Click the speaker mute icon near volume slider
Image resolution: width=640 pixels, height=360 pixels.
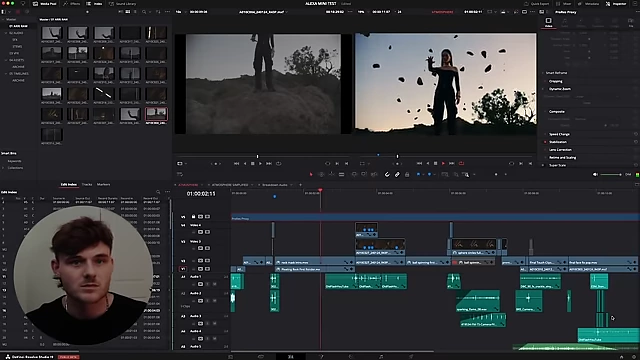595,175
